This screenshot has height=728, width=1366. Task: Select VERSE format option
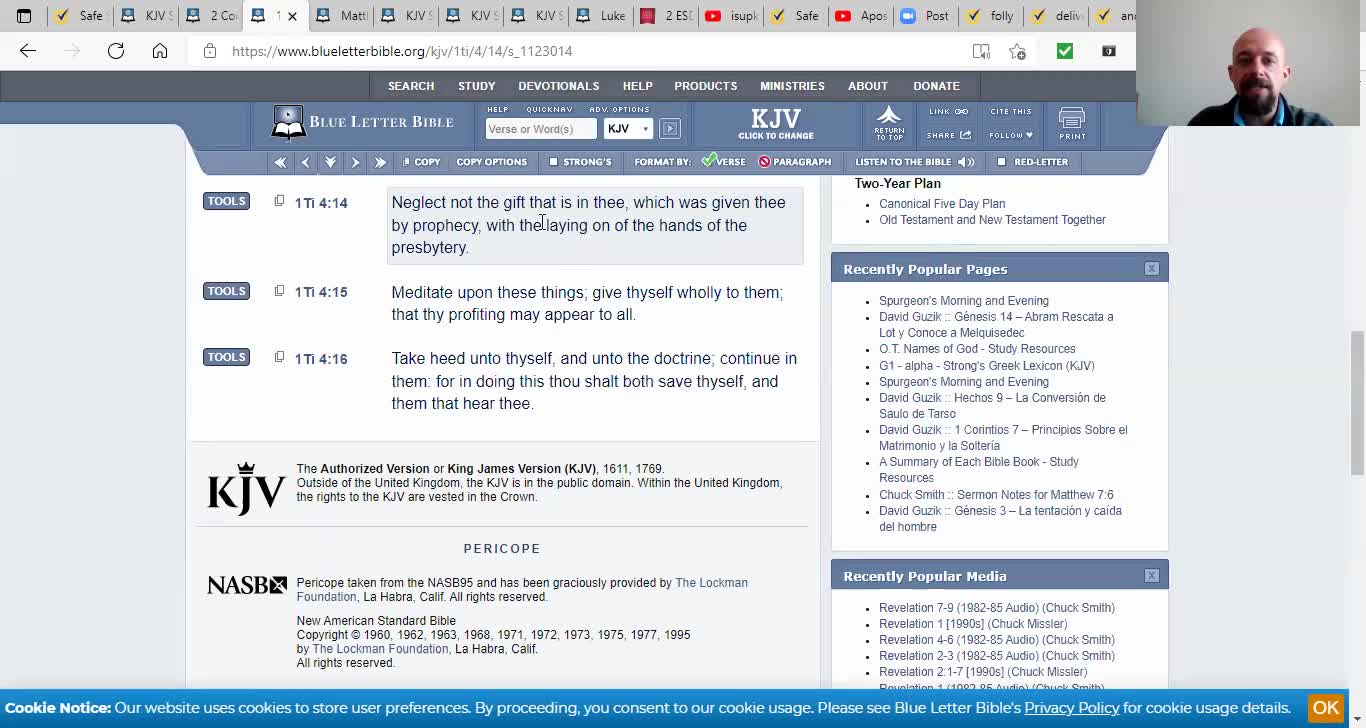click(724, 162)
